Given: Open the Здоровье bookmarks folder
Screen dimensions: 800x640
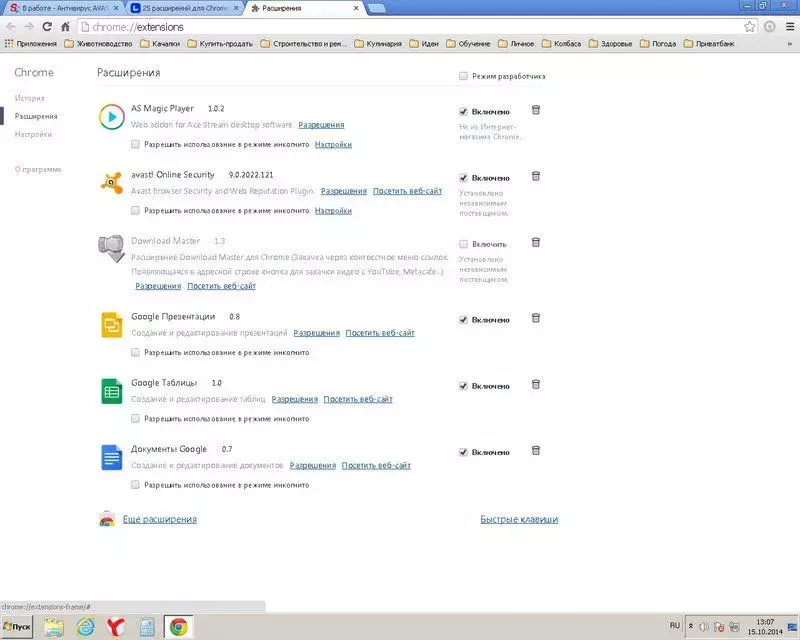Looking at the screenshot, I should (610, 44).
